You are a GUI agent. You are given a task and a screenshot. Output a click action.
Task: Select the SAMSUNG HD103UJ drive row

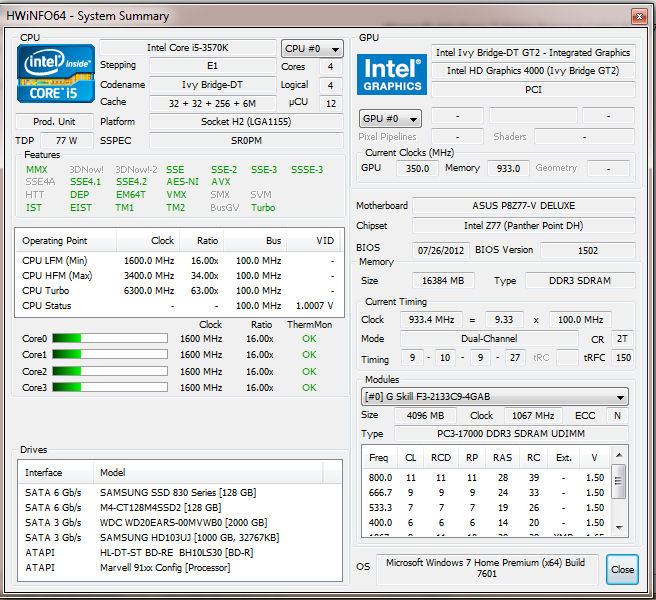point(180,538)
